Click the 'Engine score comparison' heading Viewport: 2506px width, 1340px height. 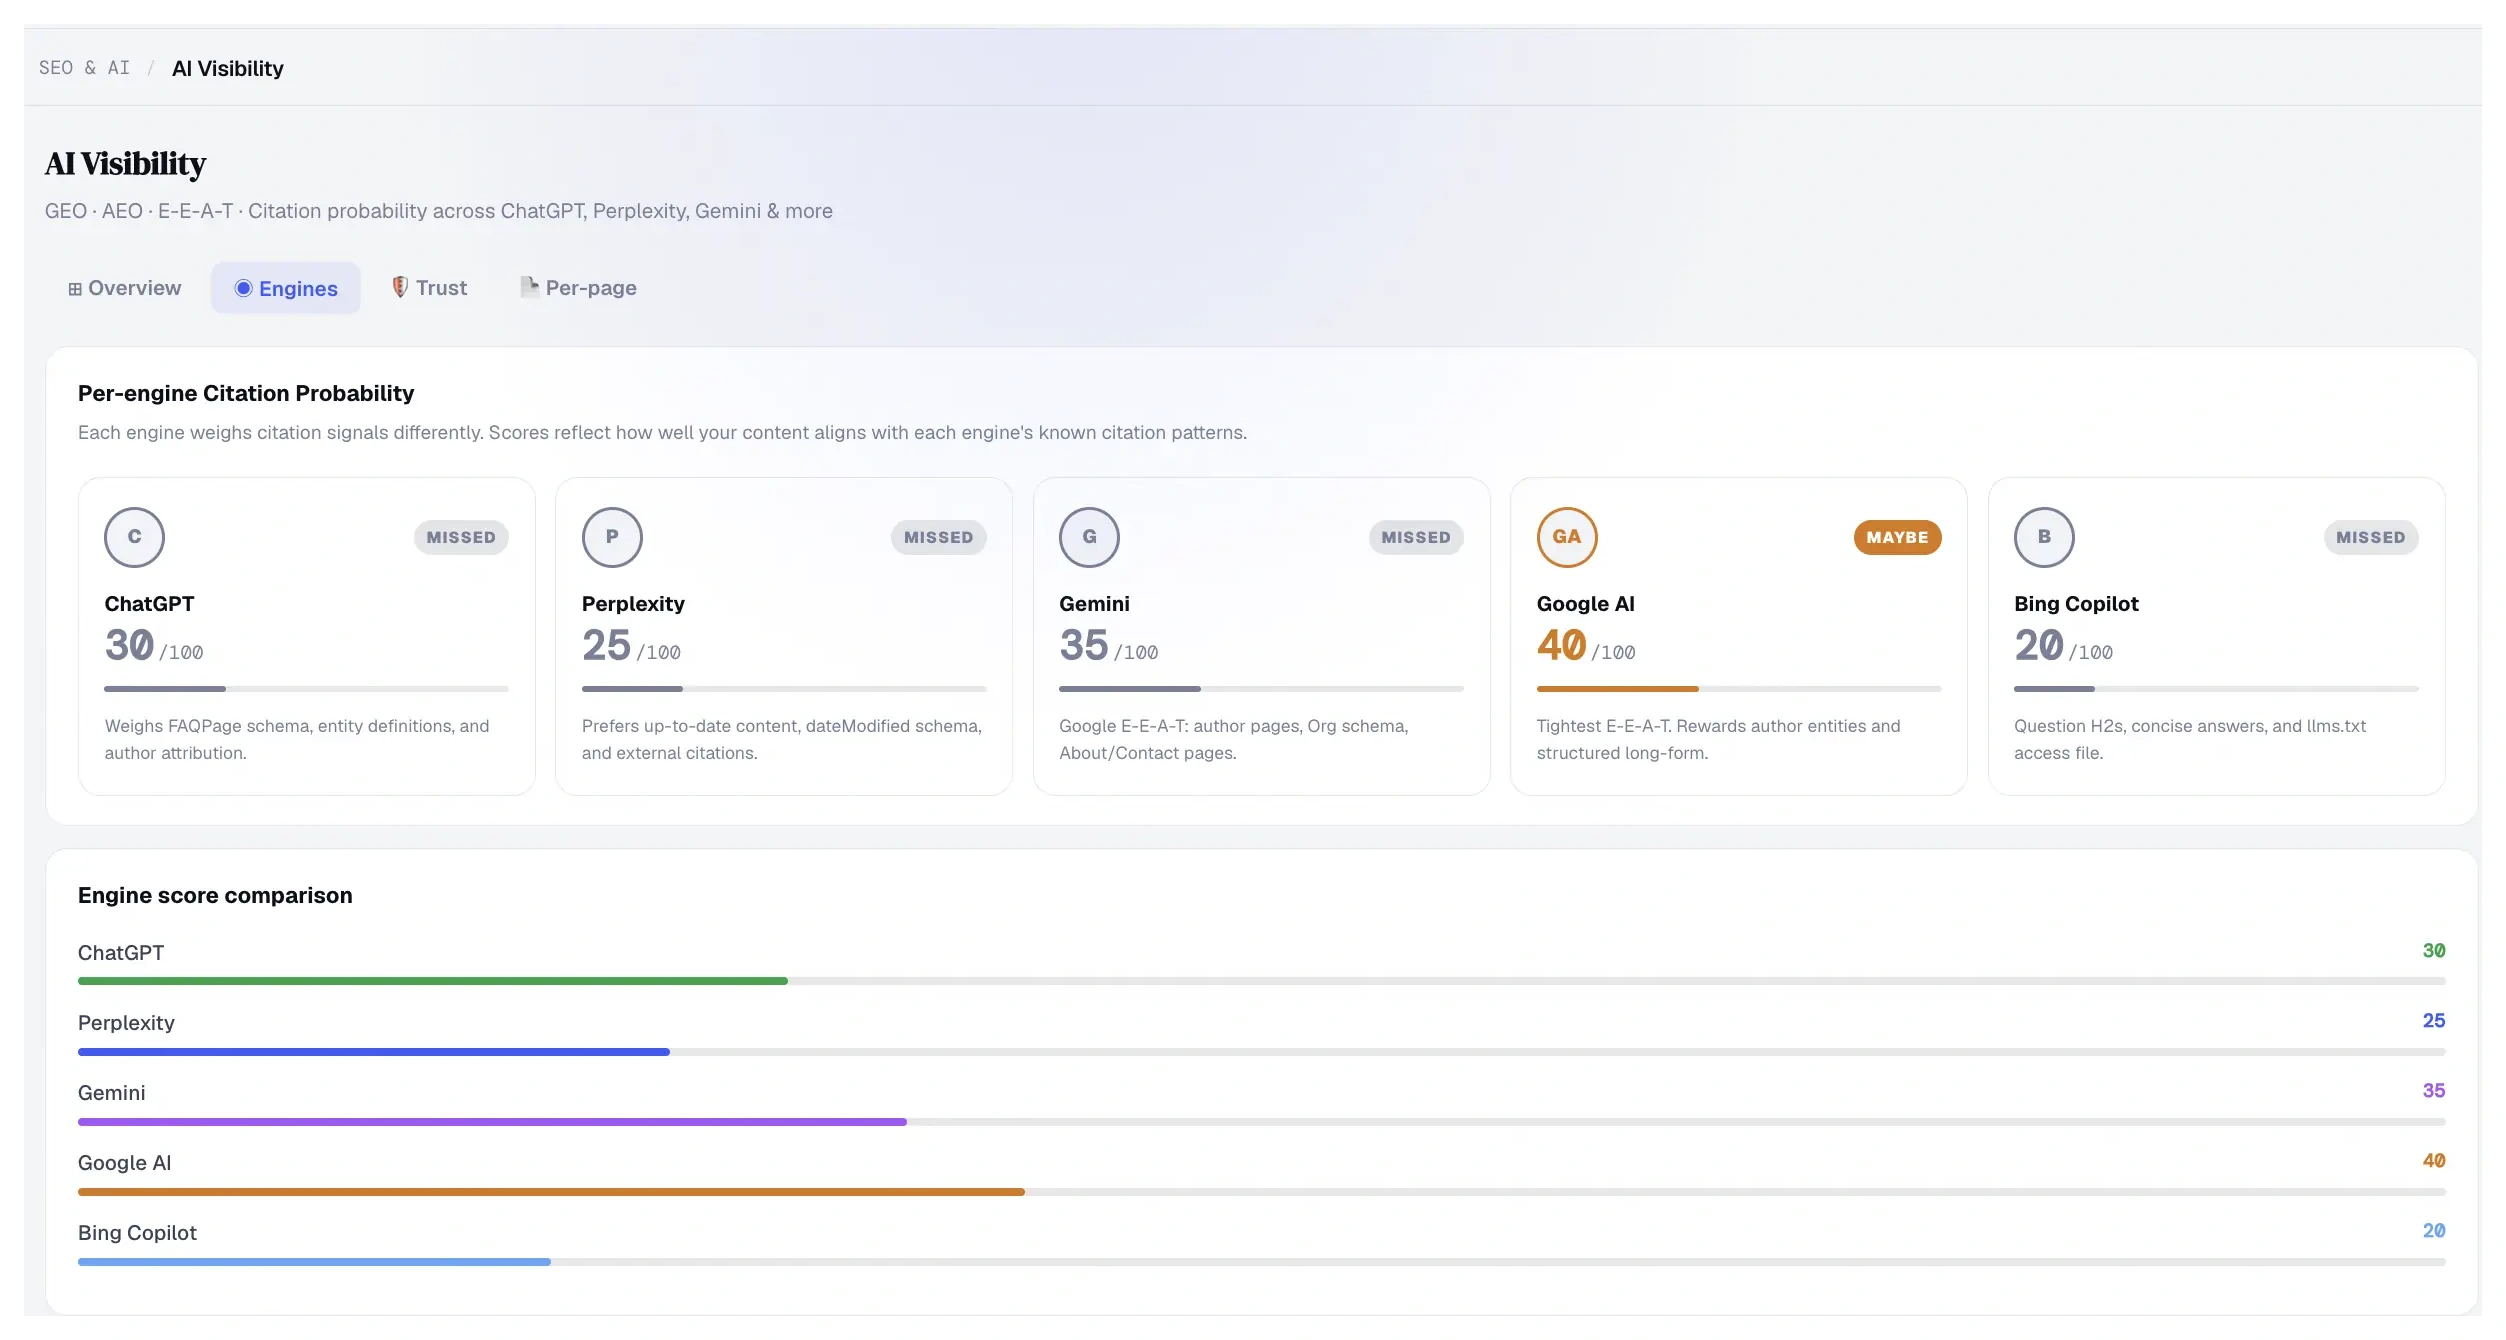[215, 895]
